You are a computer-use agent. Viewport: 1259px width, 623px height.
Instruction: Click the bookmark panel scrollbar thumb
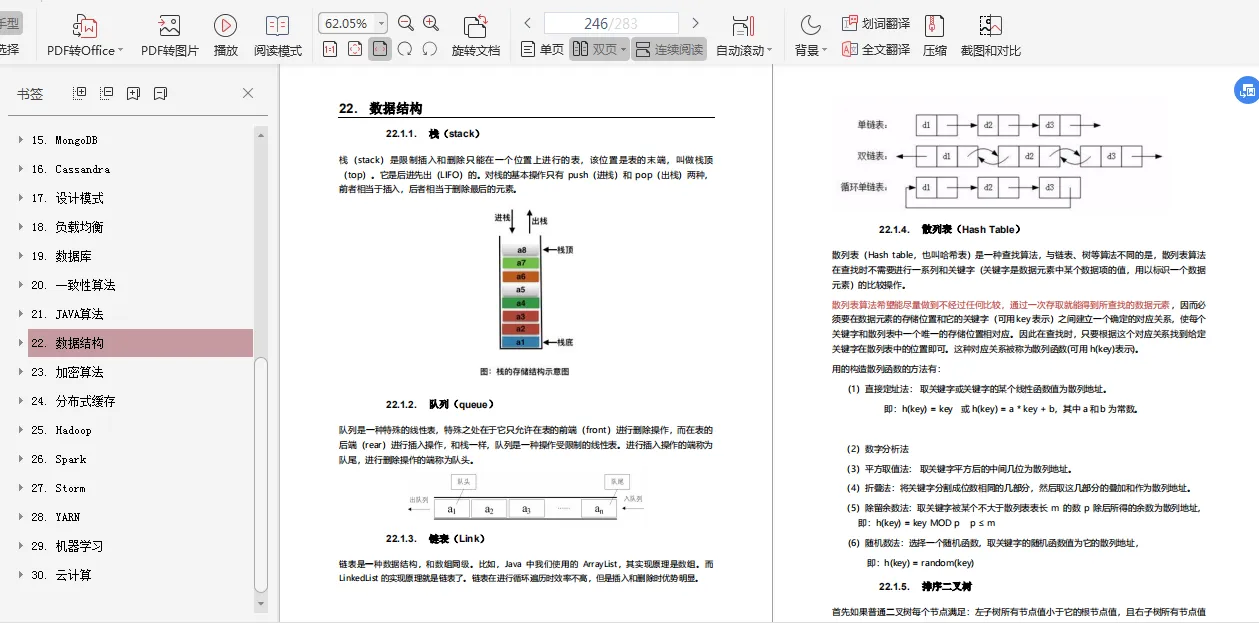coord(262,474)
